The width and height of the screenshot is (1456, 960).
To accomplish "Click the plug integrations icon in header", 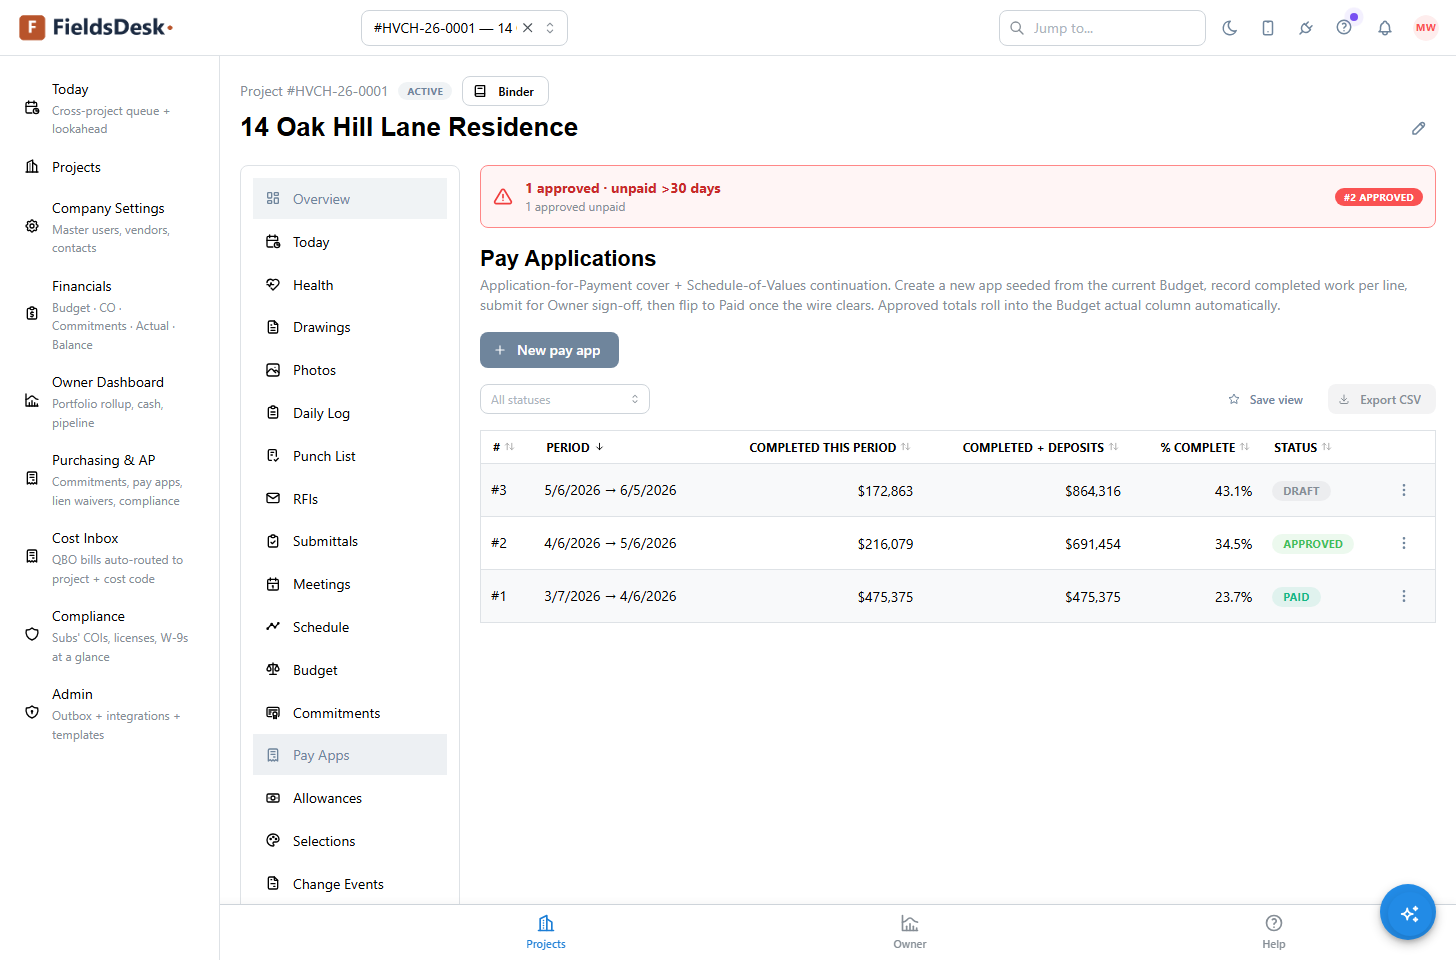I will (1306, 28).
